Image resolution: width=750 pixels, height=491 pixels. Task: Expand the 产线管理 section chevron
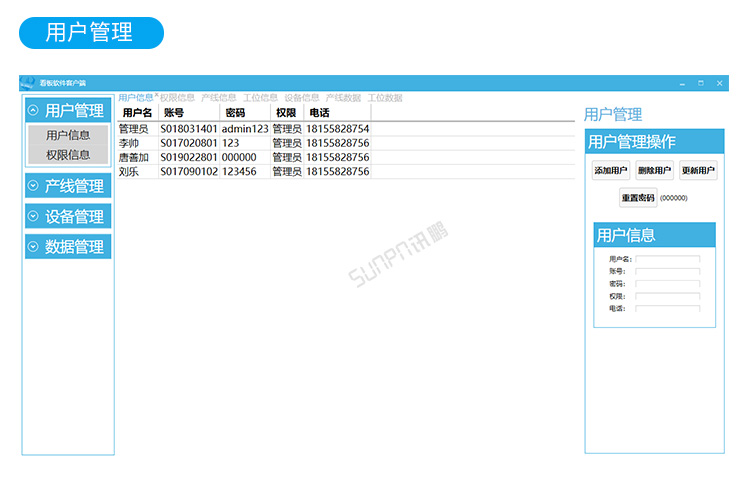(33, 186)
